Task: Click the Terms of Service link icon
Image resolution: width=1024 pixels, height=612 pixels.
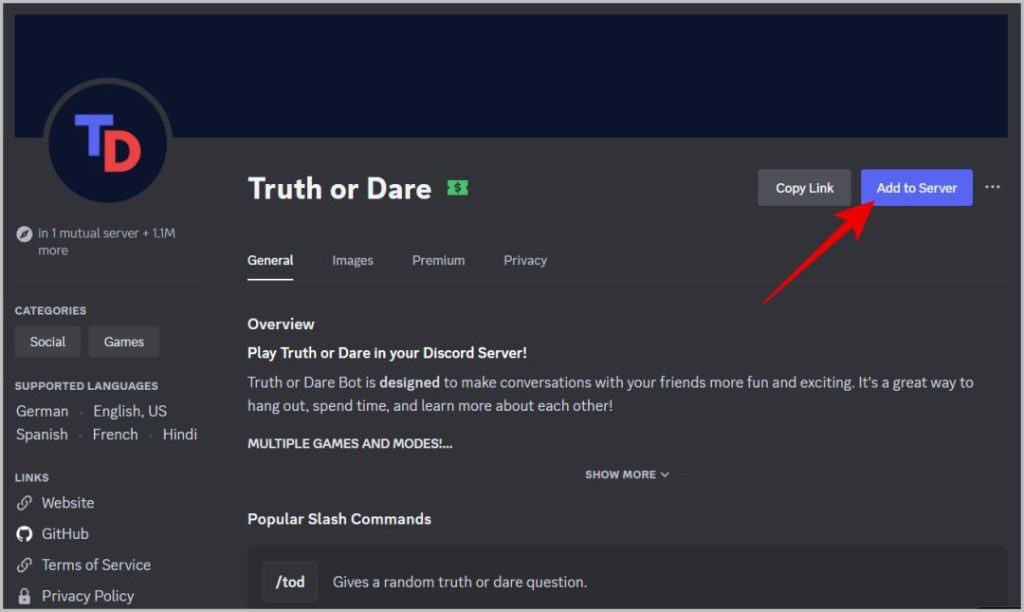Action: point(24,565)
